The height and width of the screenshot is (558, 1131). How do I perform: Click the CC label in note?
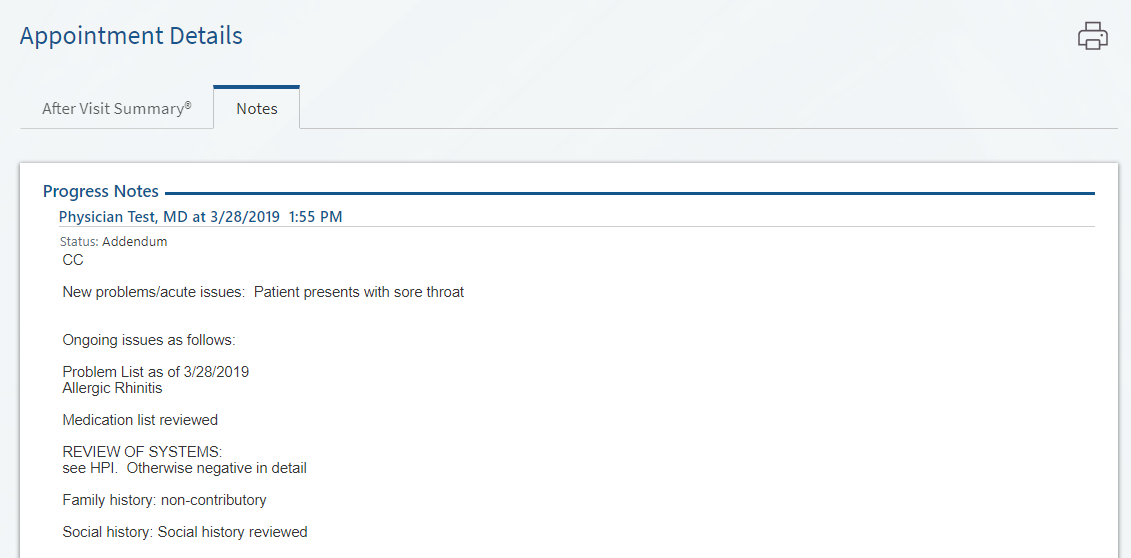tap(73, 260)
